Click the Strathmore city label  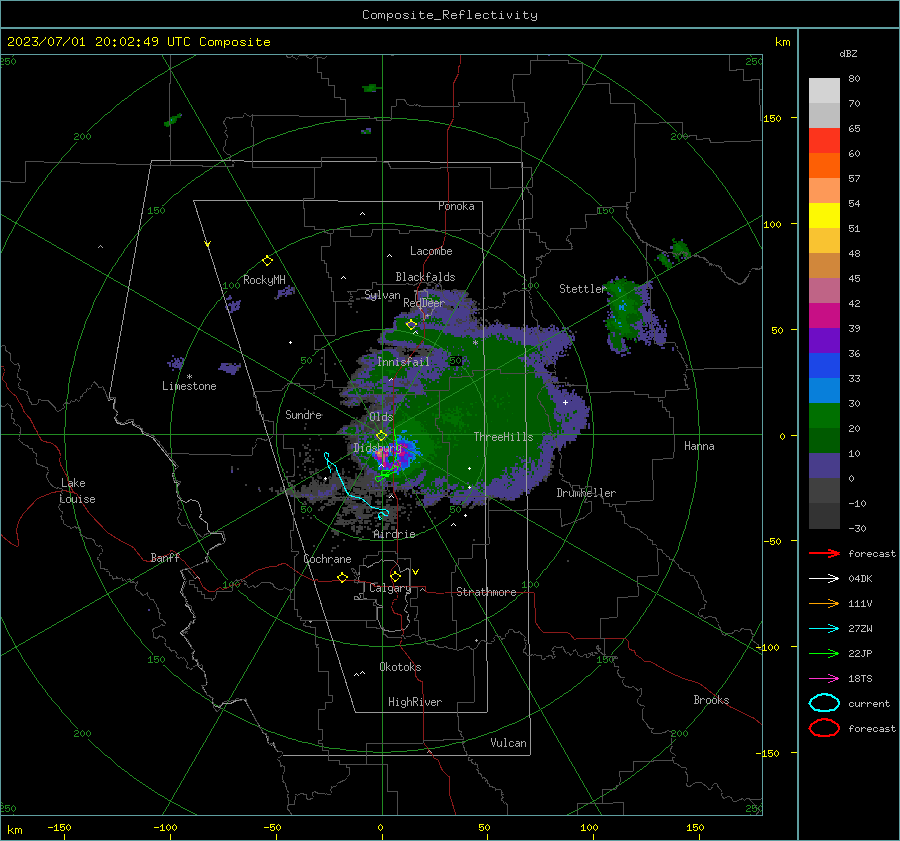pyautogui.click(x=486, y=592)
